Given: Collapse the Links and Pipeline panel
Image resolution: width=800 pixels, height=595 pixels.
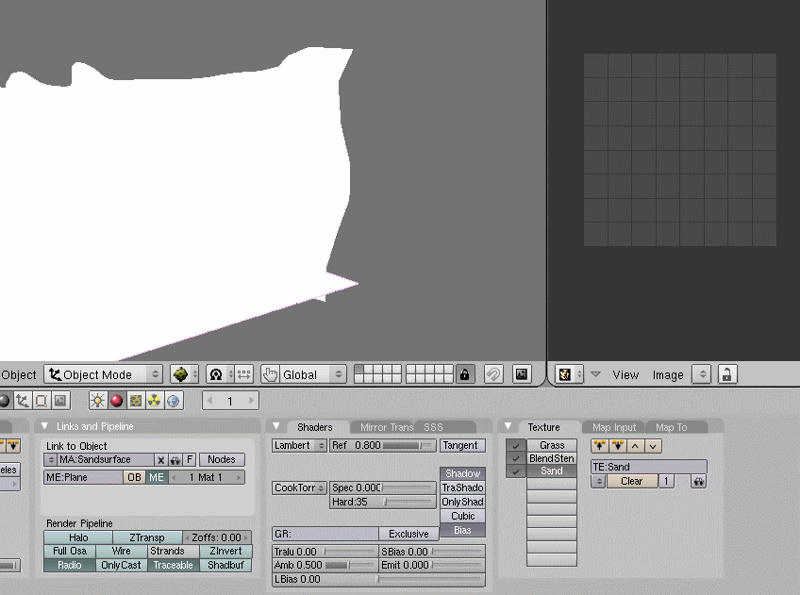Looking at the screenshot, I should [x=45, y=426].
